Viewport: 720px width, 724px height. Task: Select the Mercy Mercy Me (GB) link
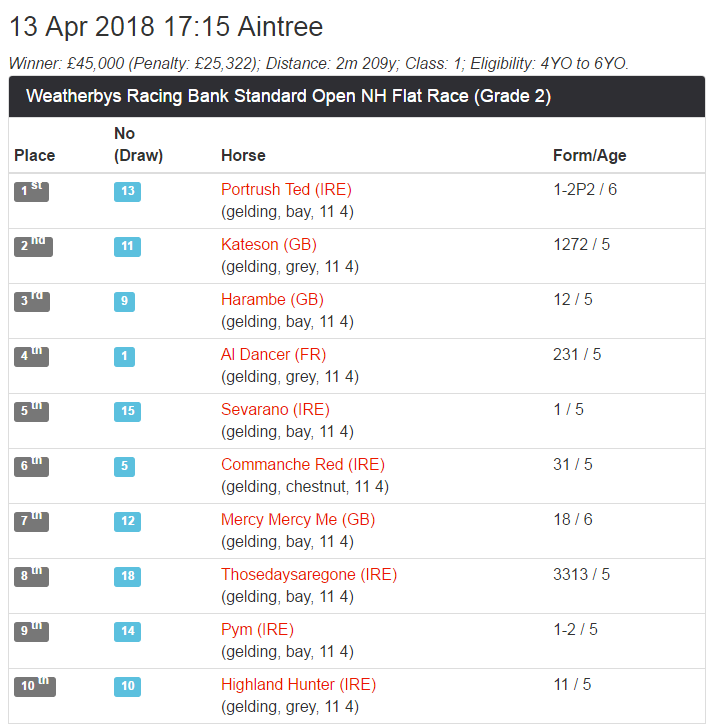pyautogui.click(x=297, y=520)
